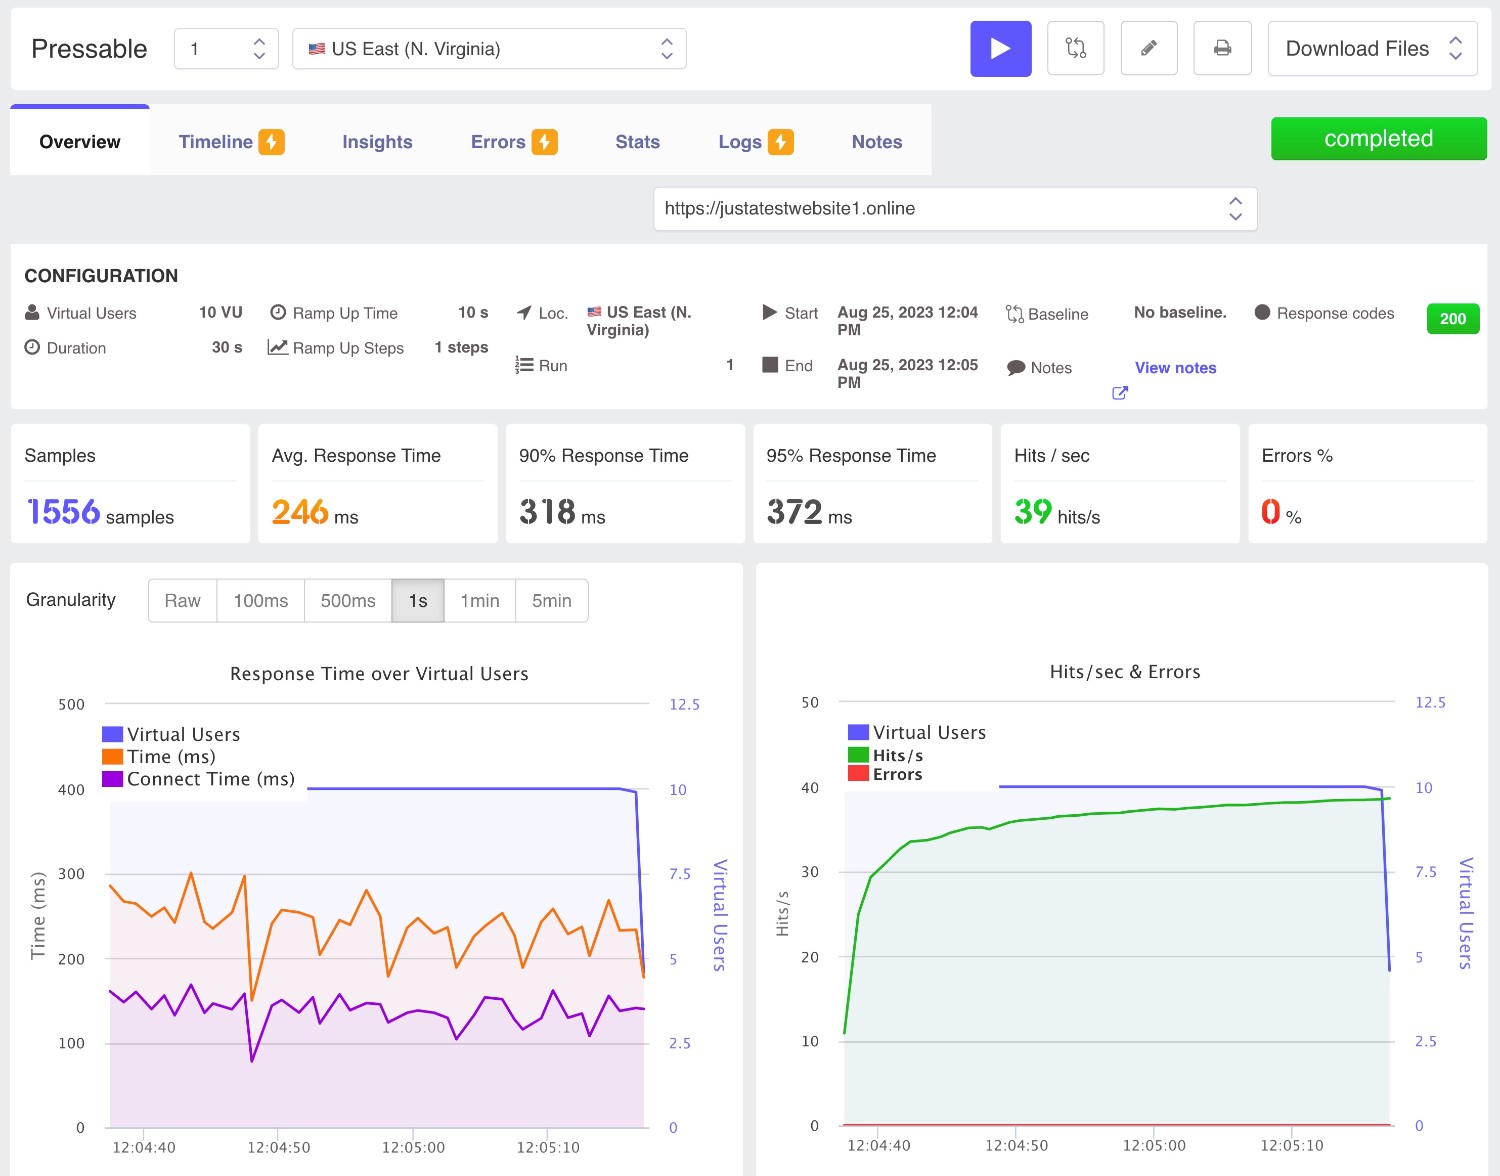This screenshot has height=1176, width=1500.
Task: Click the End stop square icon
Action: coord(770,365)
